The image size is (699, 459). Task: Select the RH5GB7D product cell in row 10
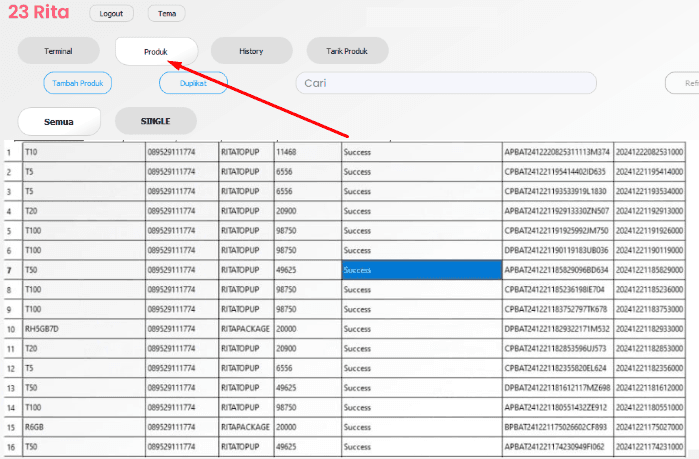click(x=84, y=329)
